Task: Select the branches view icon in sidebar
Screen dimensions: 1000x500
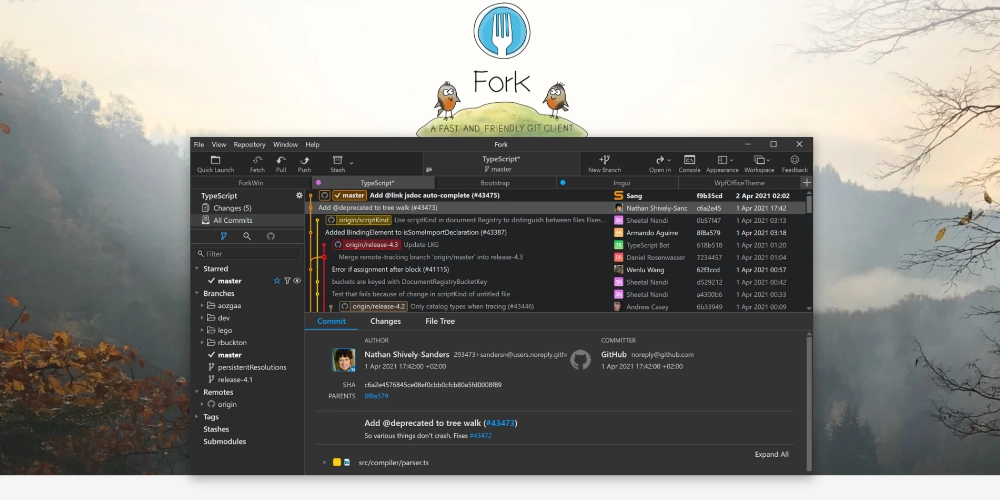Action: coord(224,236)
